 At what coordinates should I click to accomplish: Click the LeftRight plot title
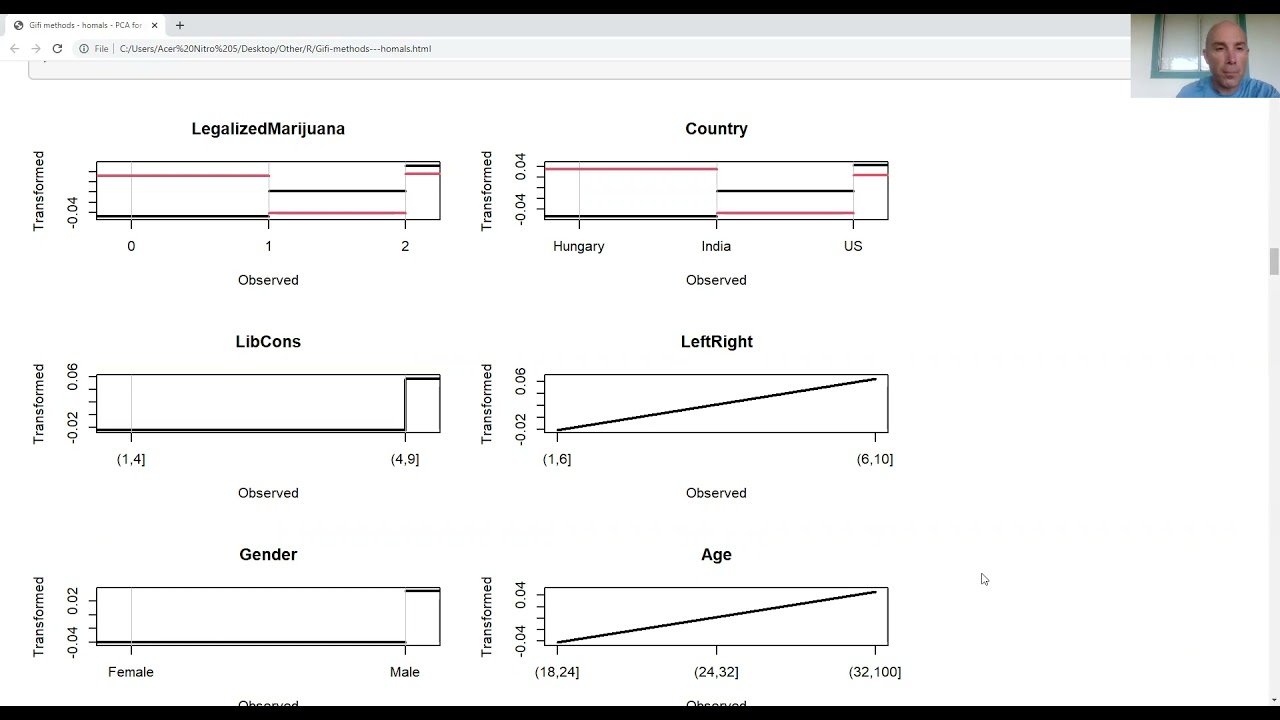pyautogui.click(x=716, y=342)
